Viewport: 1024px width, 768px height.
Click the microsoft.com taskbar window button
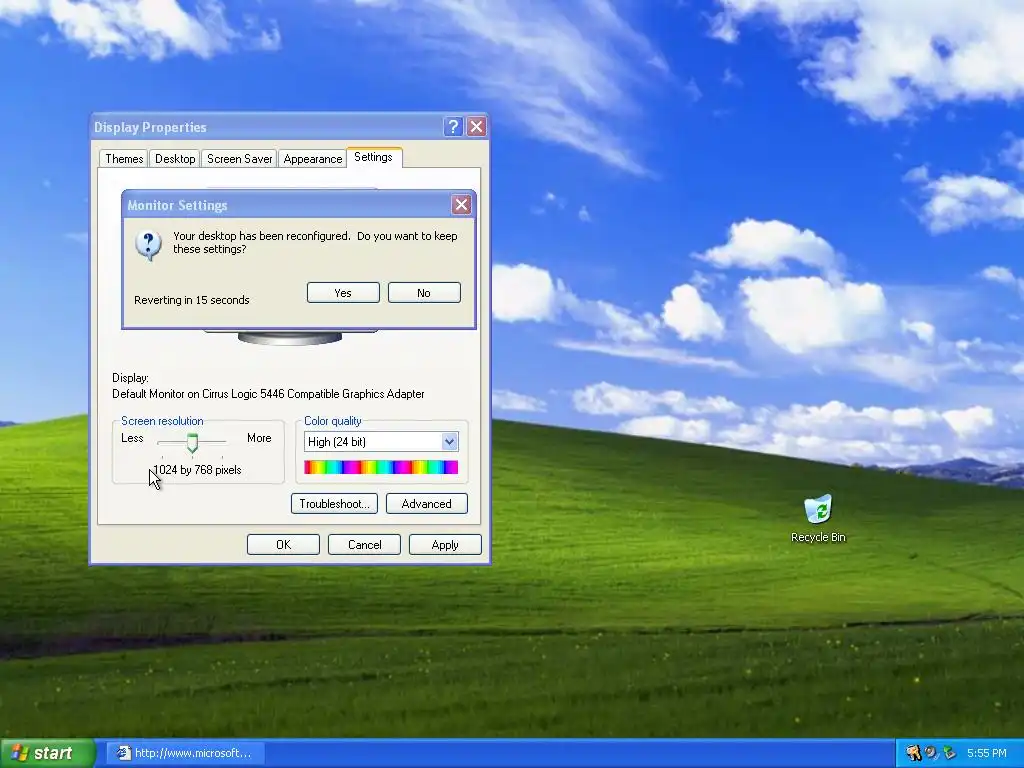pyautogui.click(x=185, y=753)
